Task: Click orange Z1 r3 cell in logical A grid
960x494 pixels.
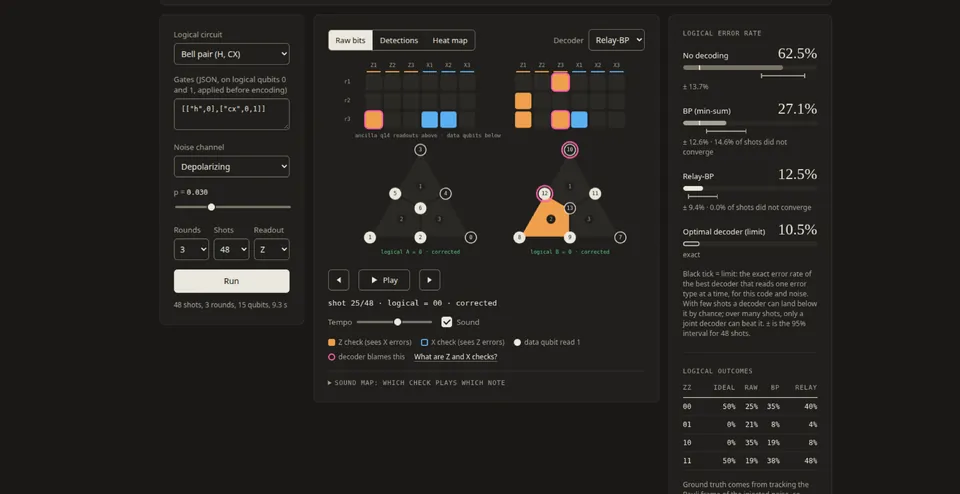Action: point(373,119)
